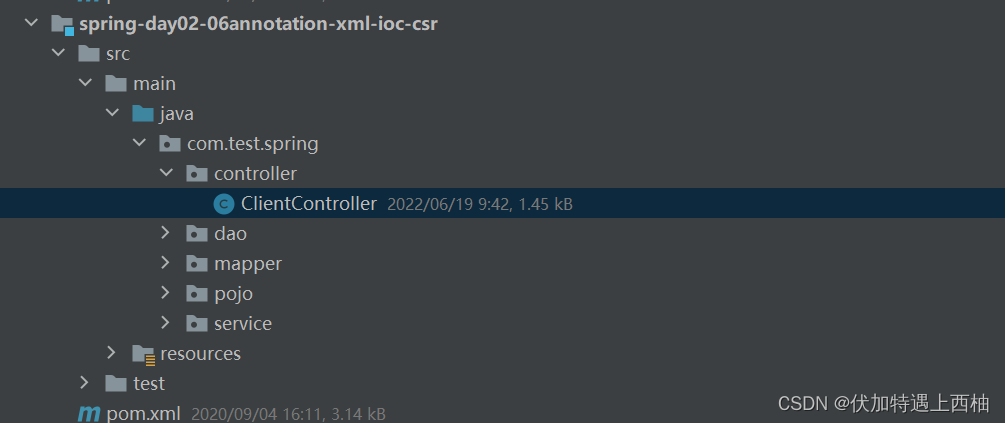Collapse the src folder

pyautogui.click(x=58, y=53)
